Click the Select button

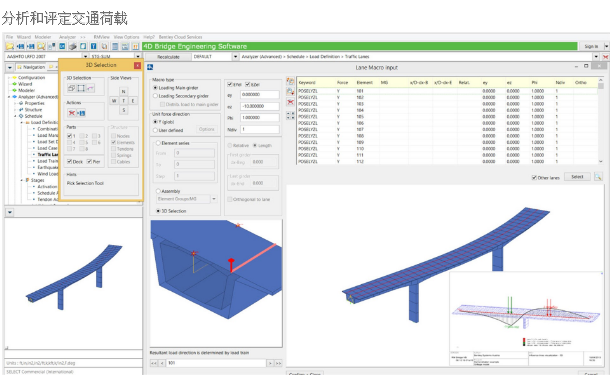pos(577,177)
